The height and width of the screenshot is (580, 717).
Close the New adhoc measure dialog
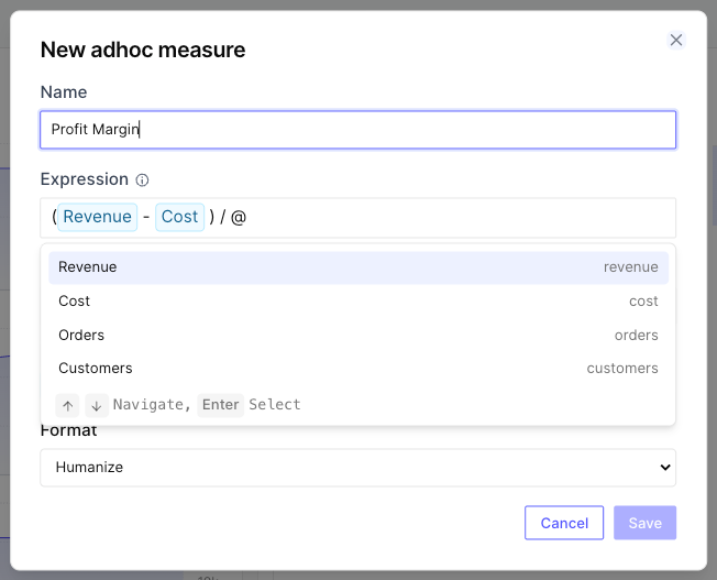click(676, 40)
